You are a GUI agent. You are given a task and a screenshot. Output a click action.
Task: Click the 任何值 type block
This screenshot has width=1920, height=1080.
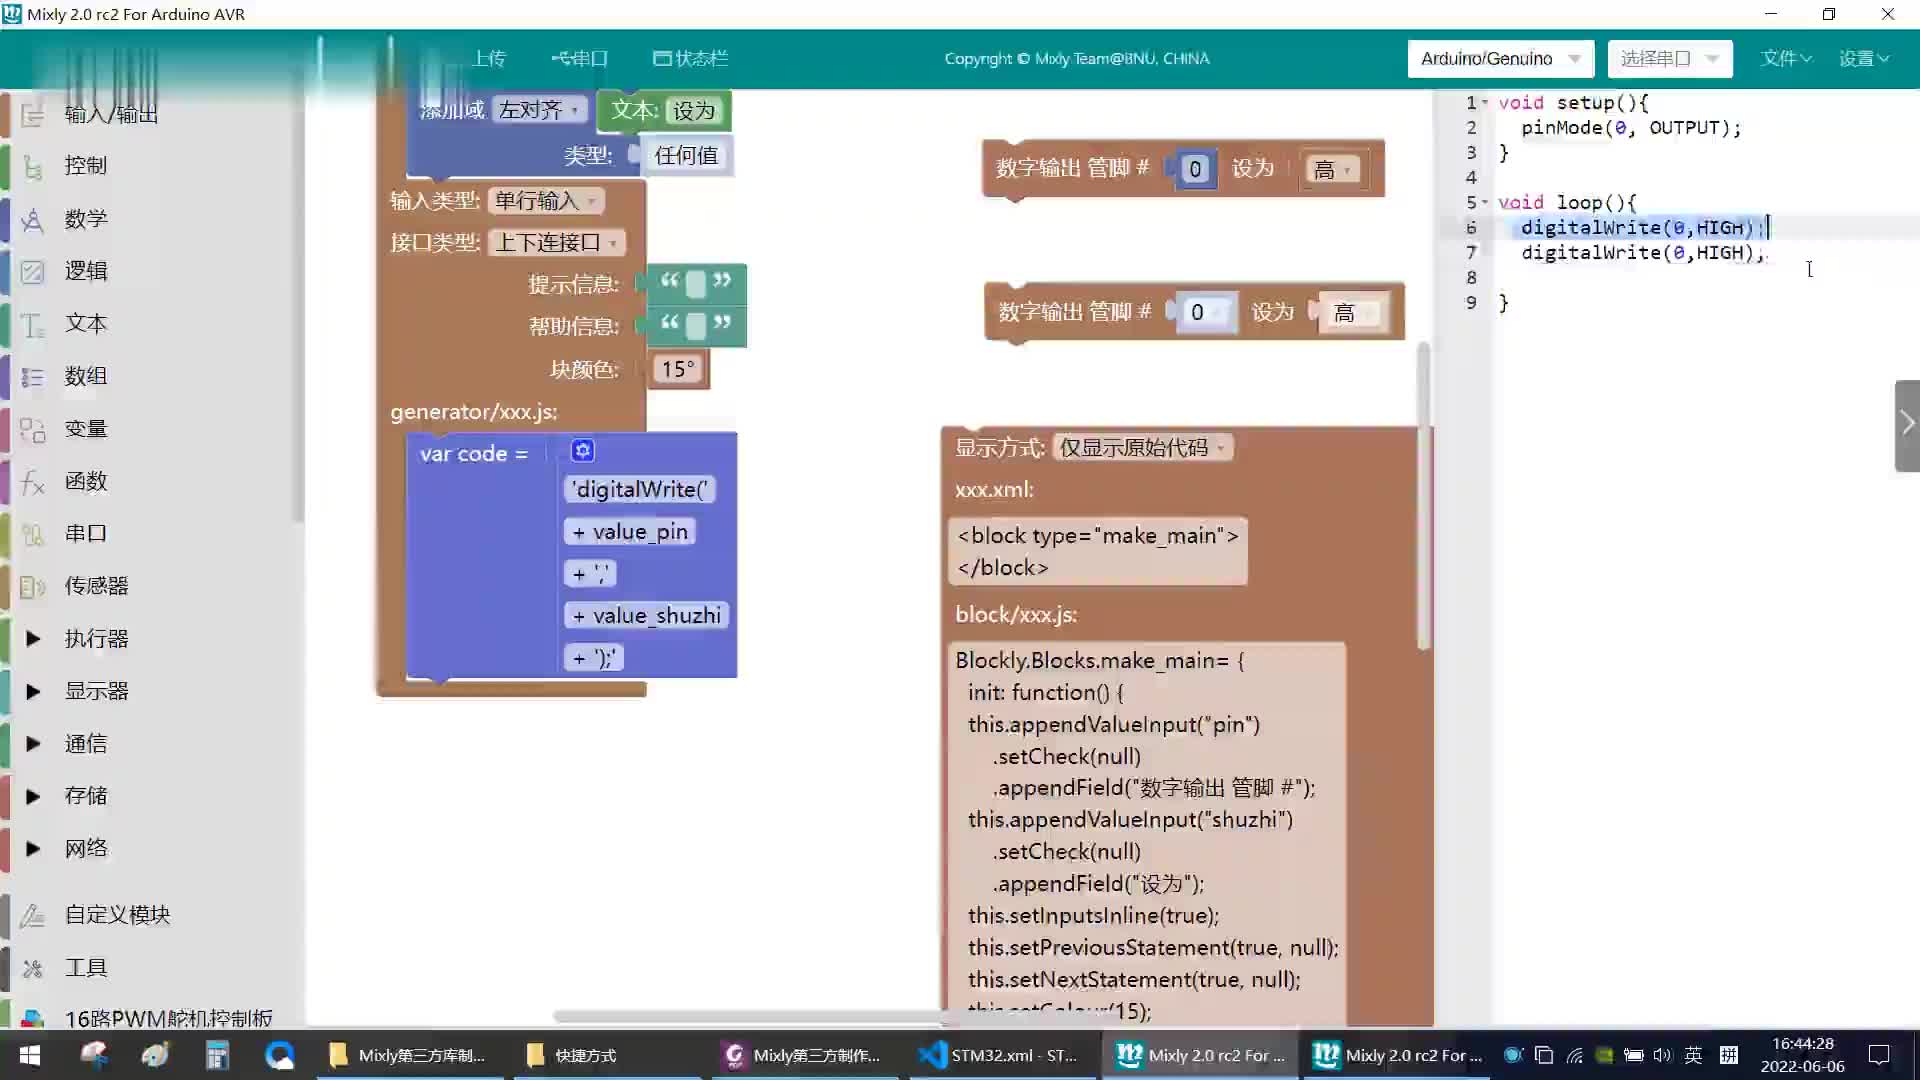click(x=686, y=156)
